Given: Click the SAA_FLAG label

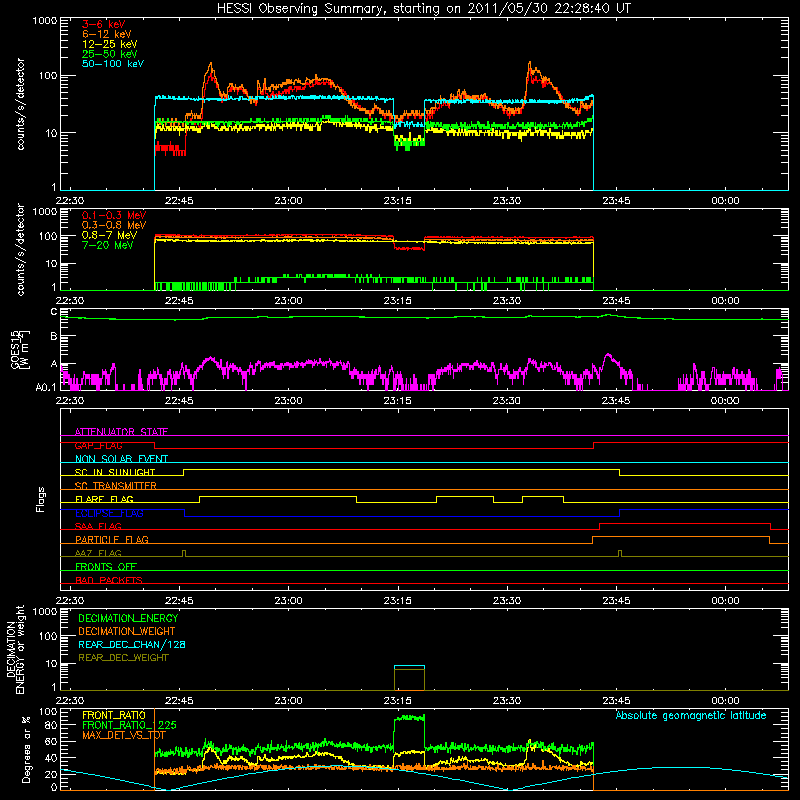Looking at the screenshot, I should click(98, 526).
